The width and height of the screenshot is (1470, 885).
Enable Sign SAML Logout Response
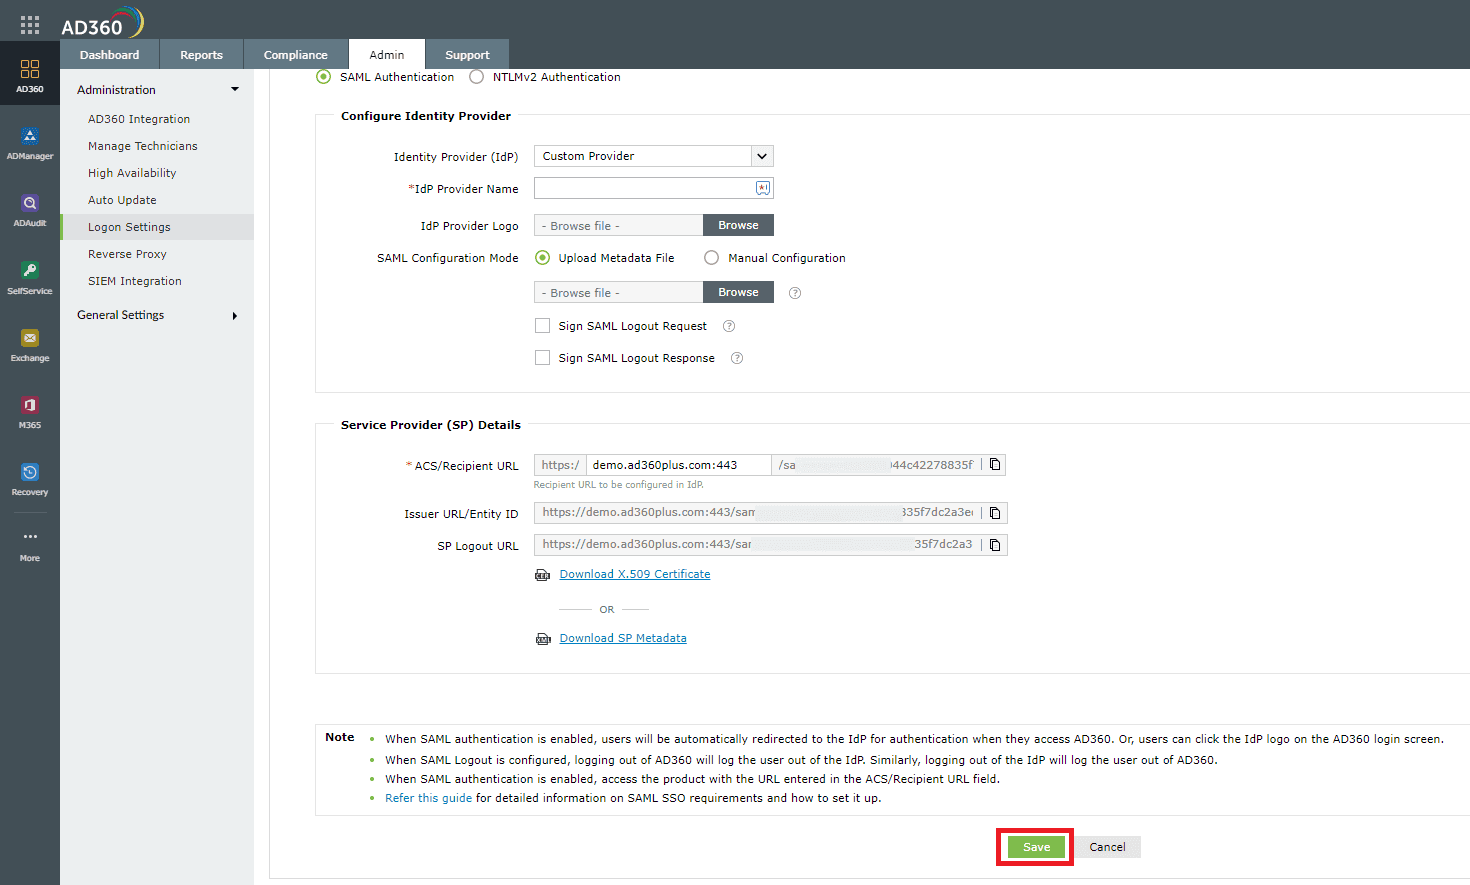click(543, 357)
